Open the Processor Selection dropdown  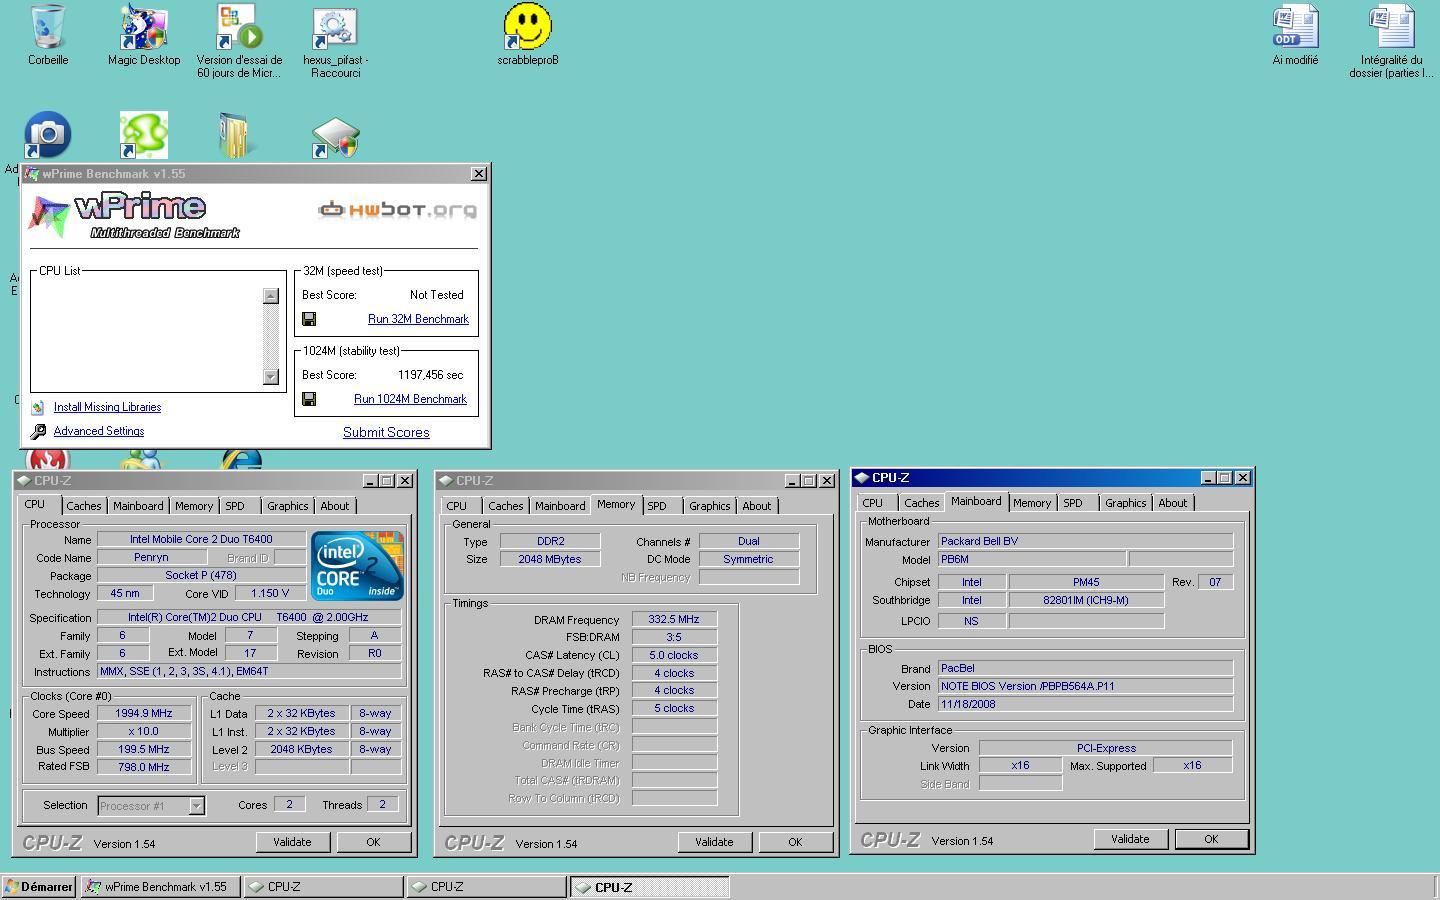(151, 806)
